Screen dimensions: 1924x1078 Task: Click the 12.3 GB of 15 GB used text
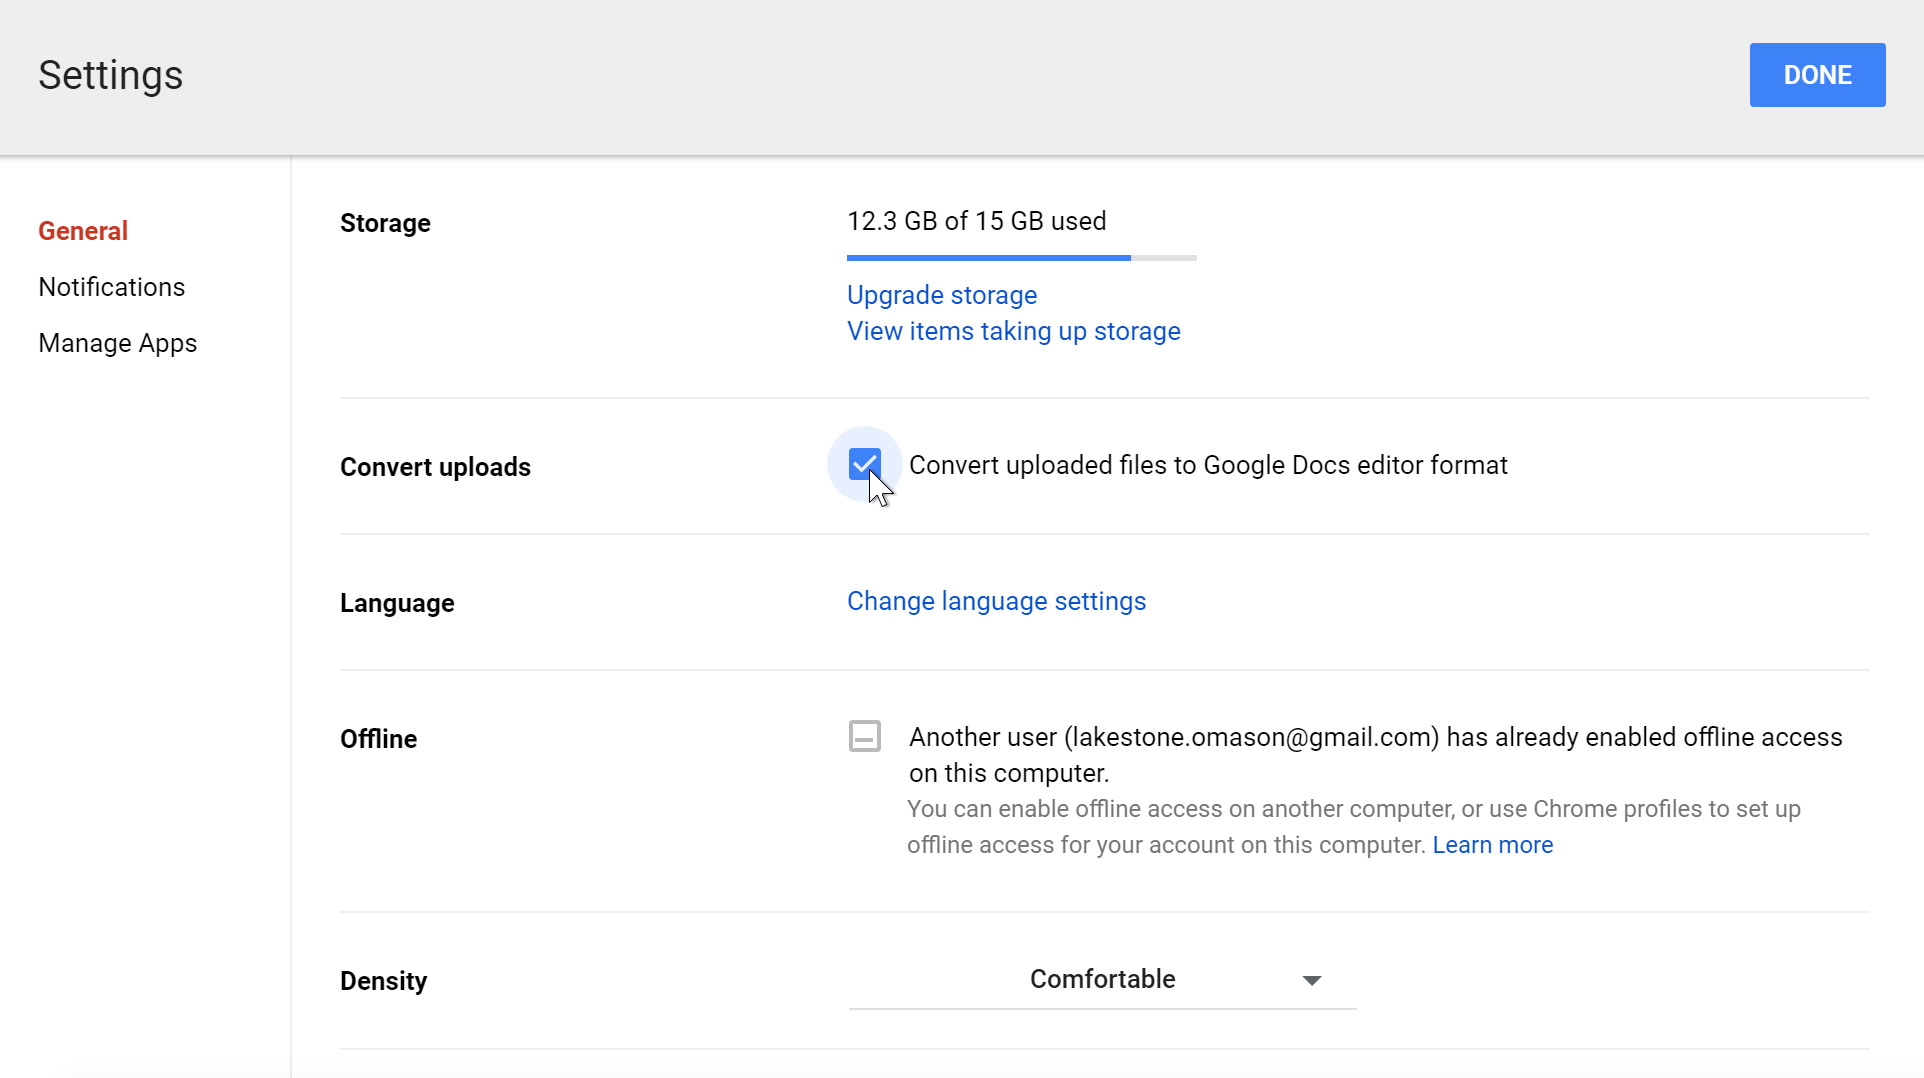click(x=976, y=221)
